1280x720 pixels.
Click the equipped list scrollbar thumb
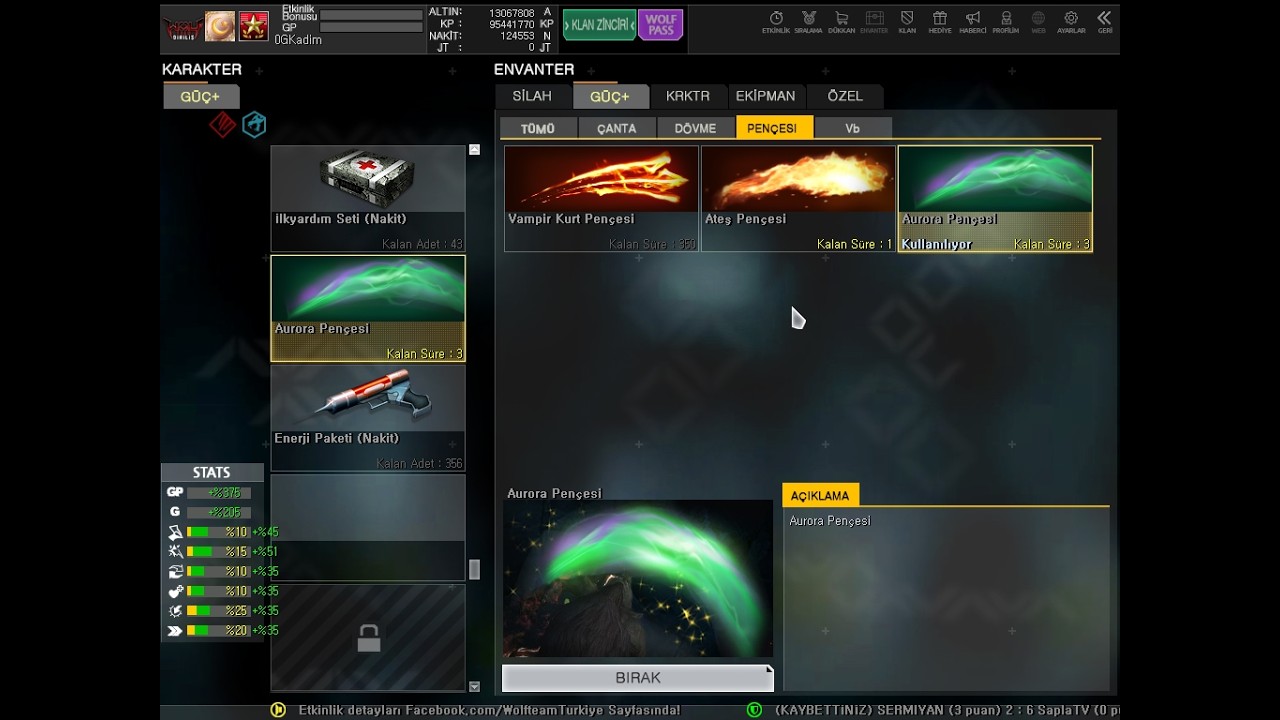tap(474, 569)
